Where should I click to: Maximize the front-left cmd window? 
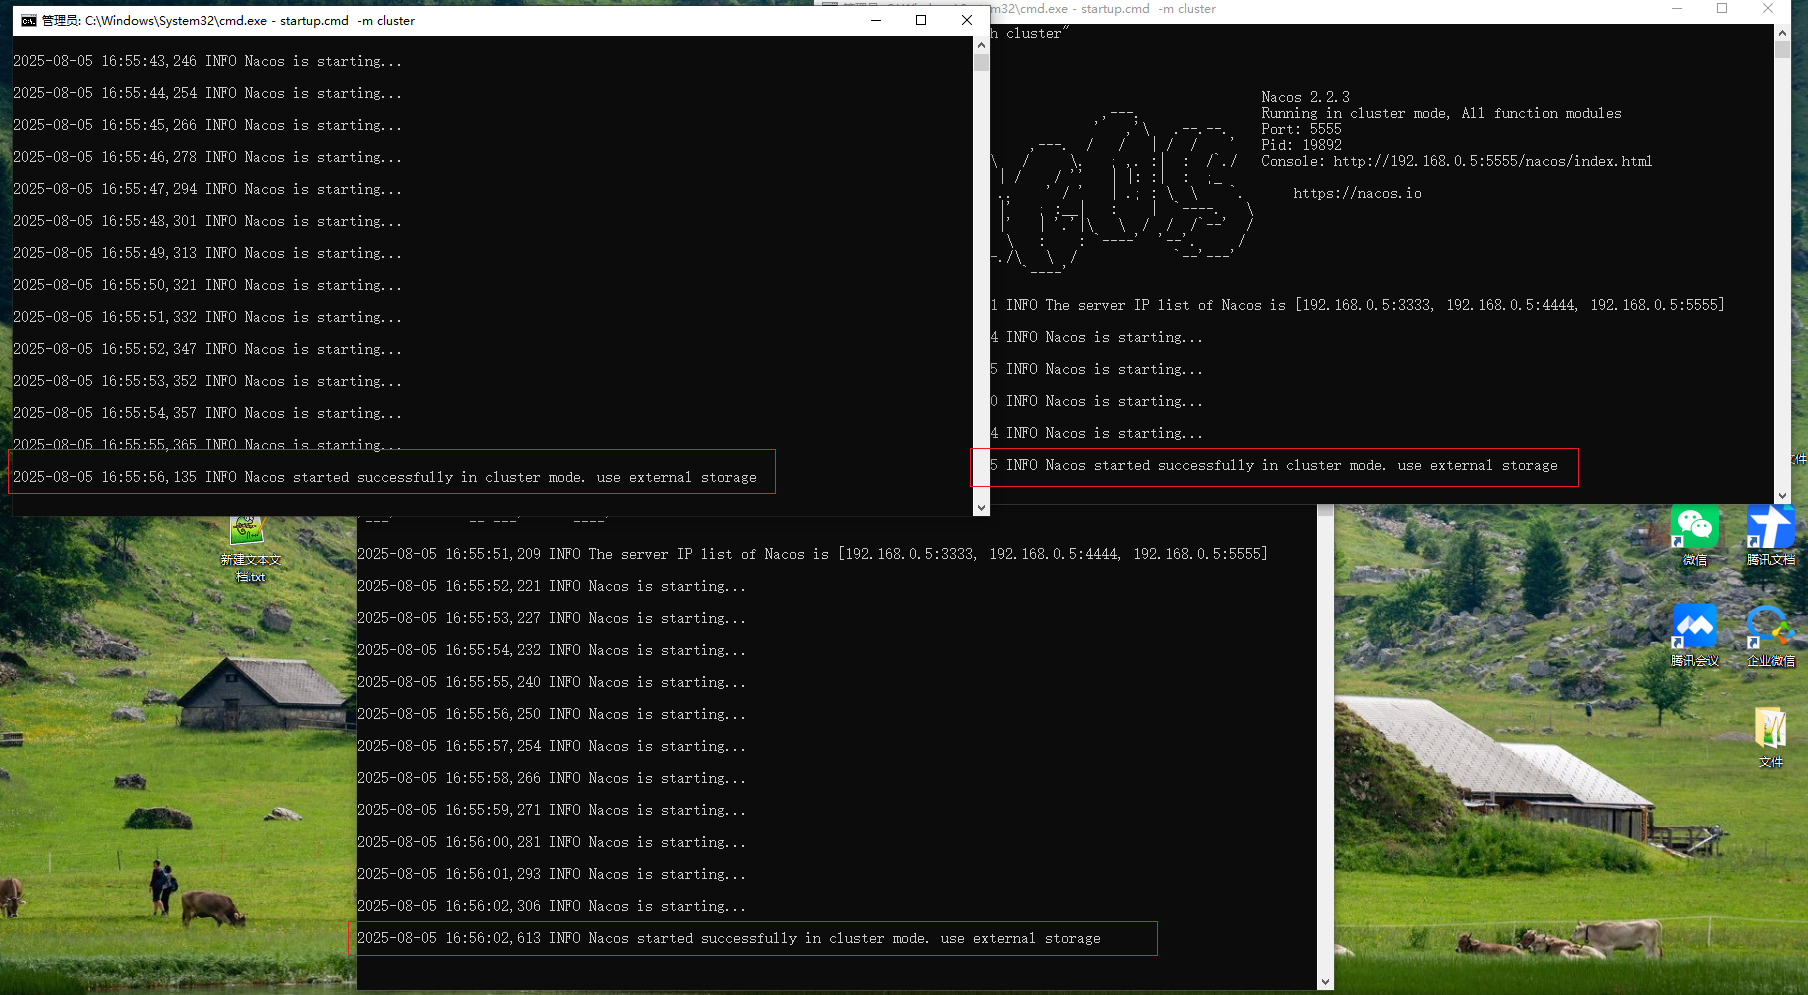(921, 20)
